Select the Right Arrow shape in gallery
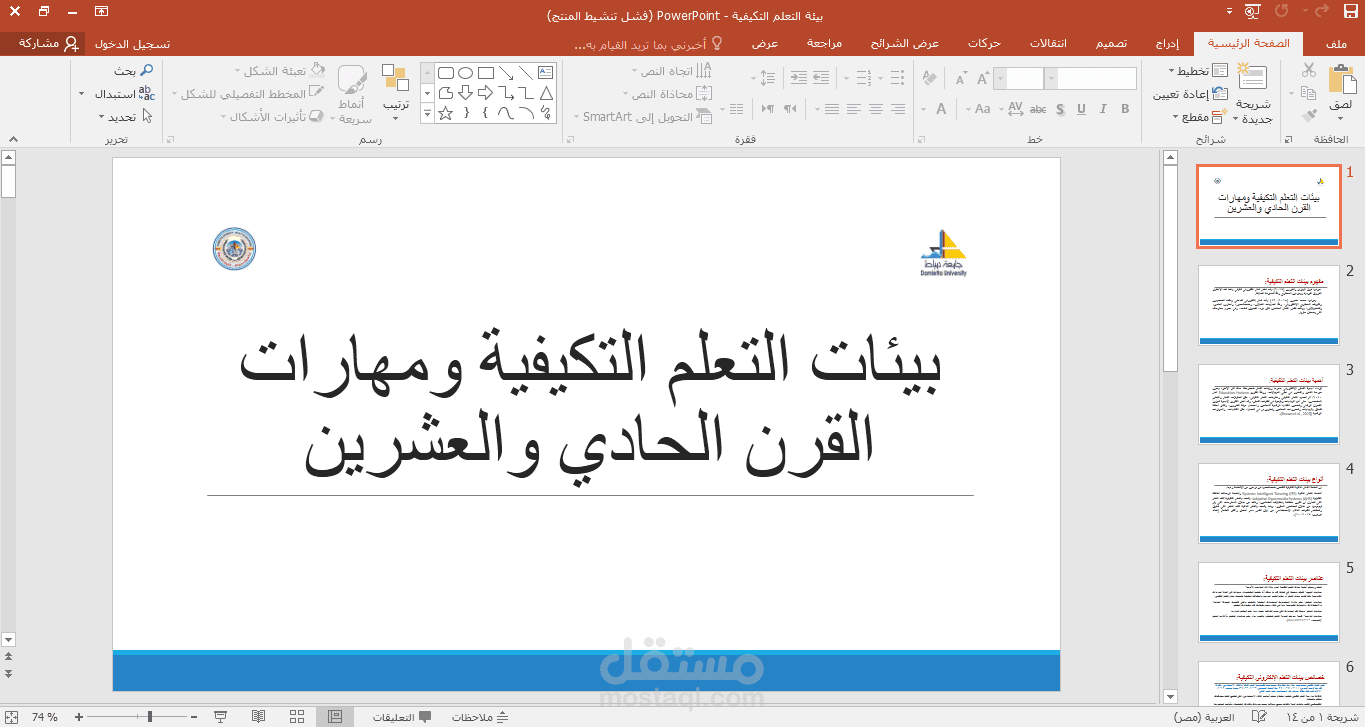 485,92
